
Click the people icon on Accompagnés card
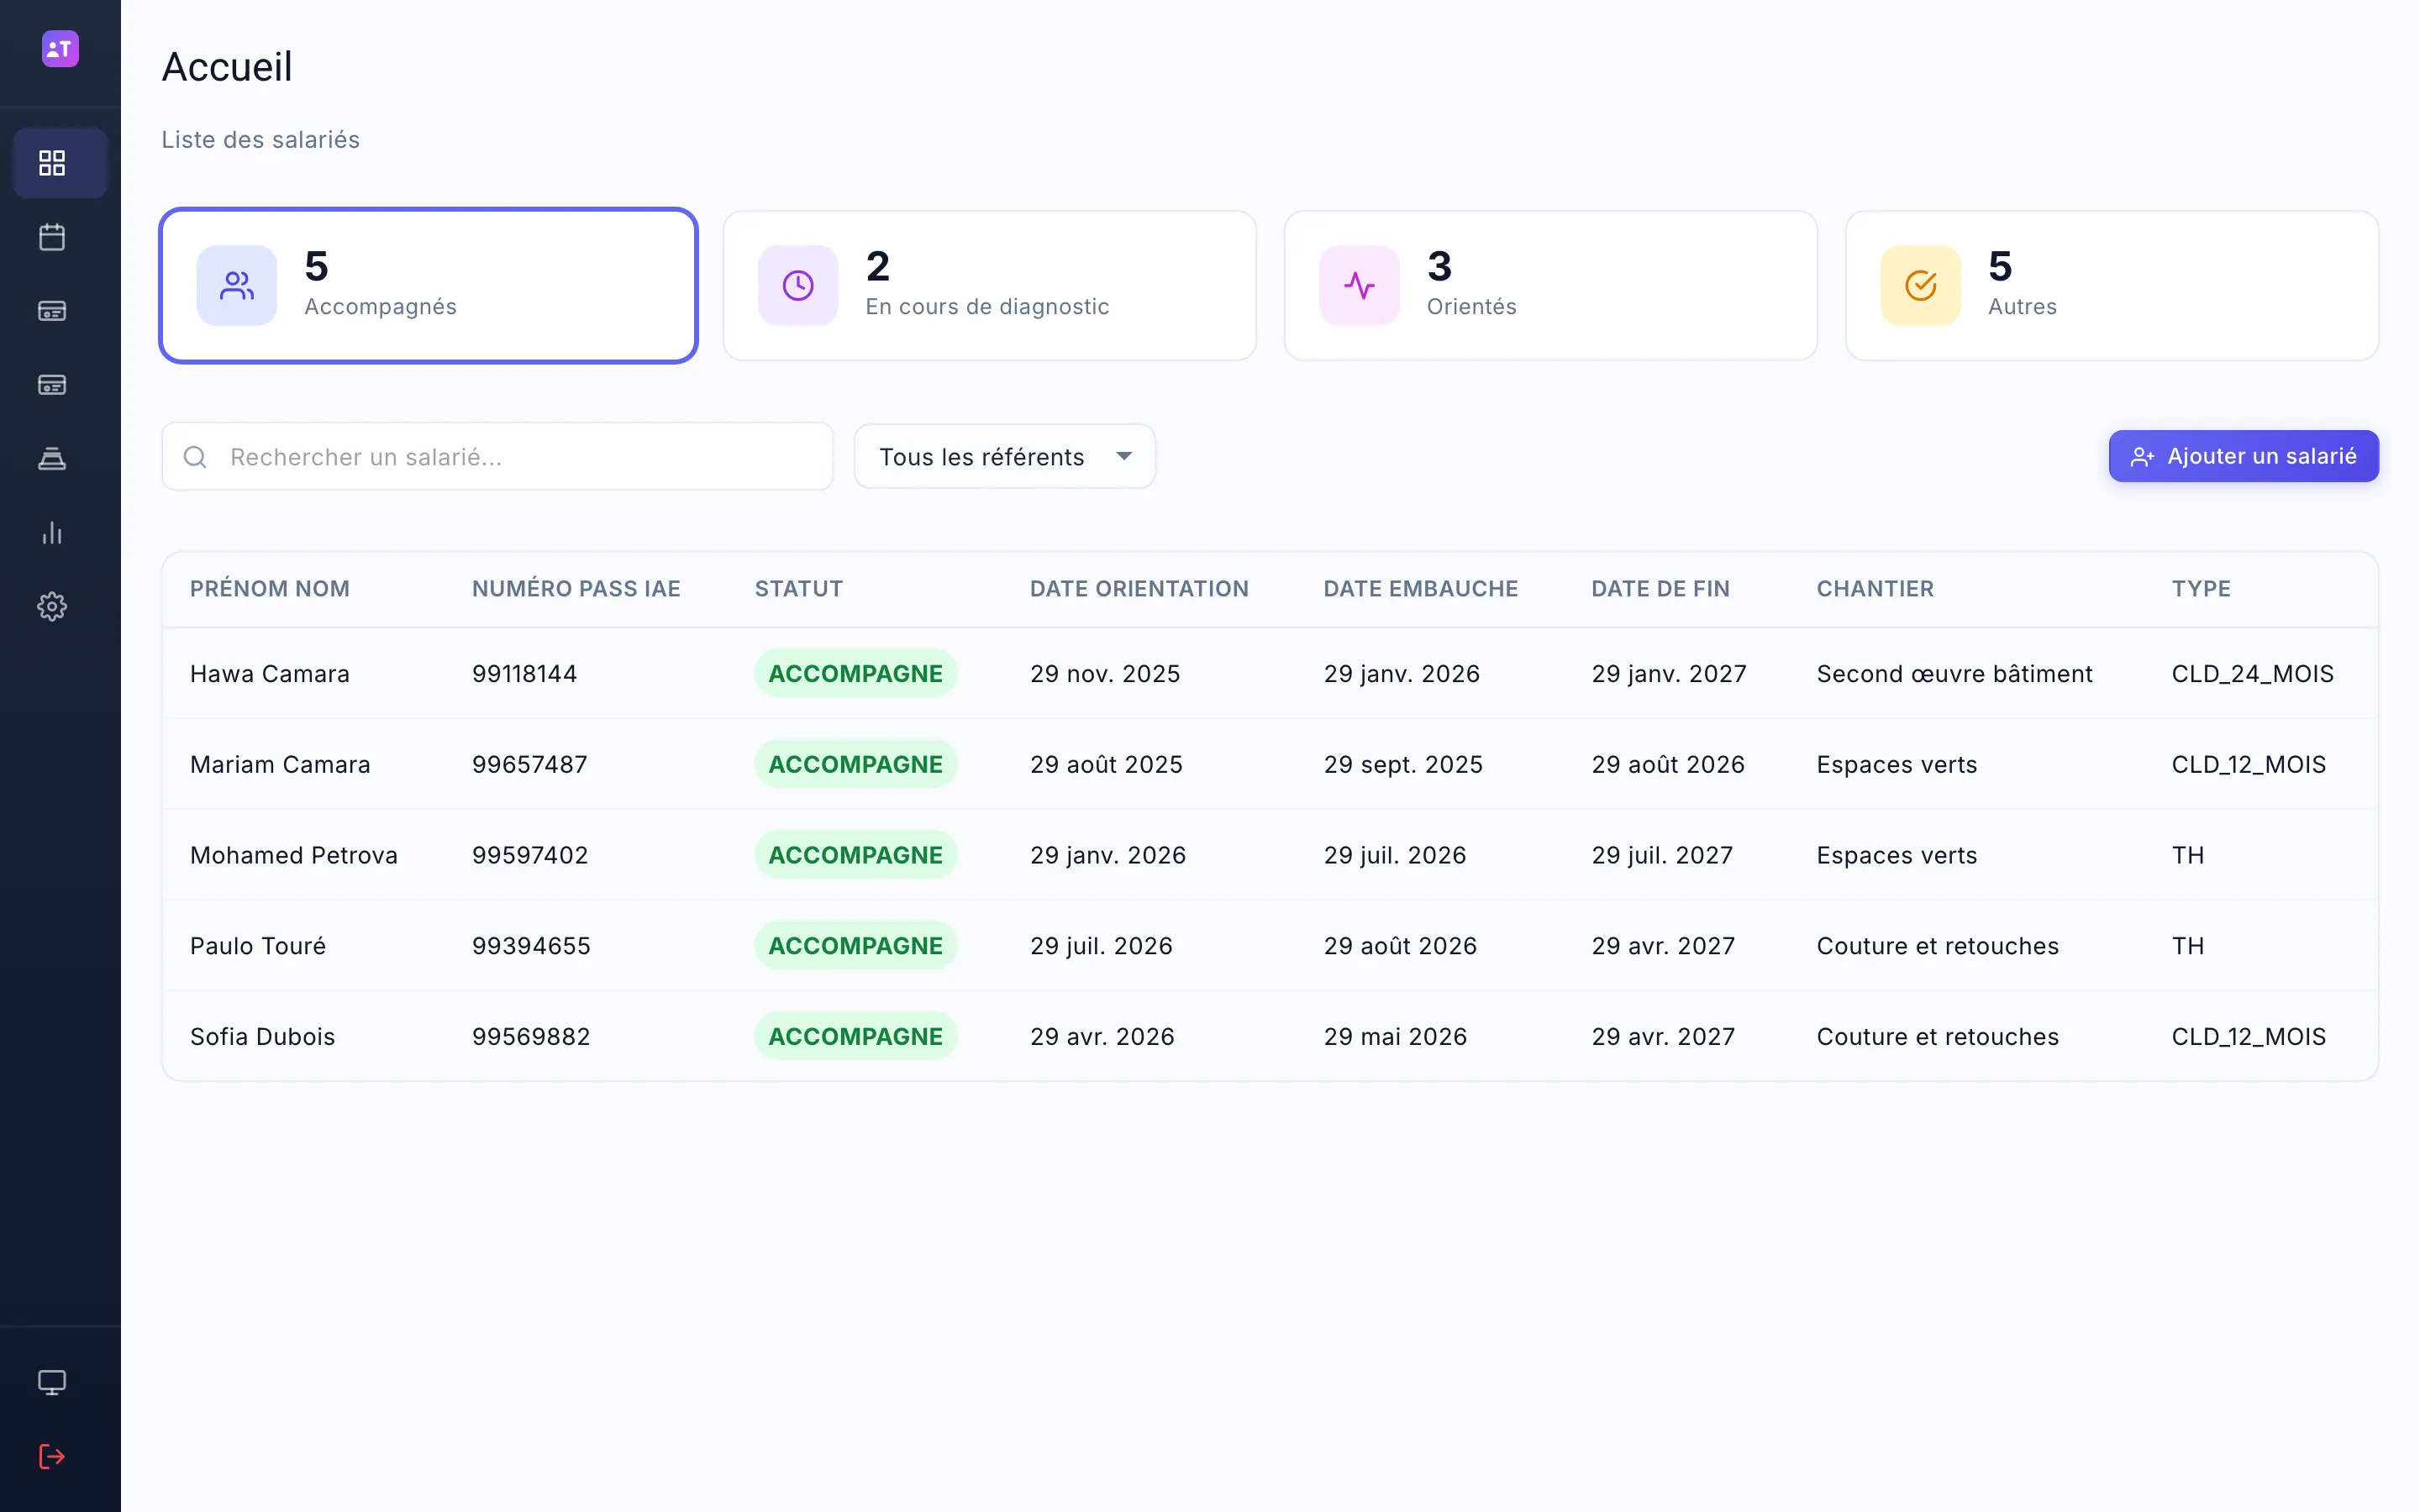pos(237,286)
